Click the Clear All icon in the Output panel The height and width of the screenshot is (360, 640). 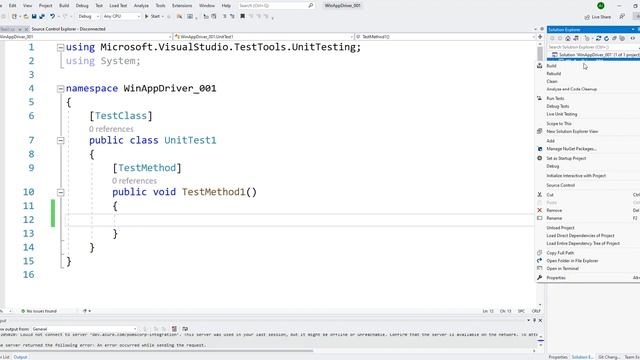click(174, 329)
